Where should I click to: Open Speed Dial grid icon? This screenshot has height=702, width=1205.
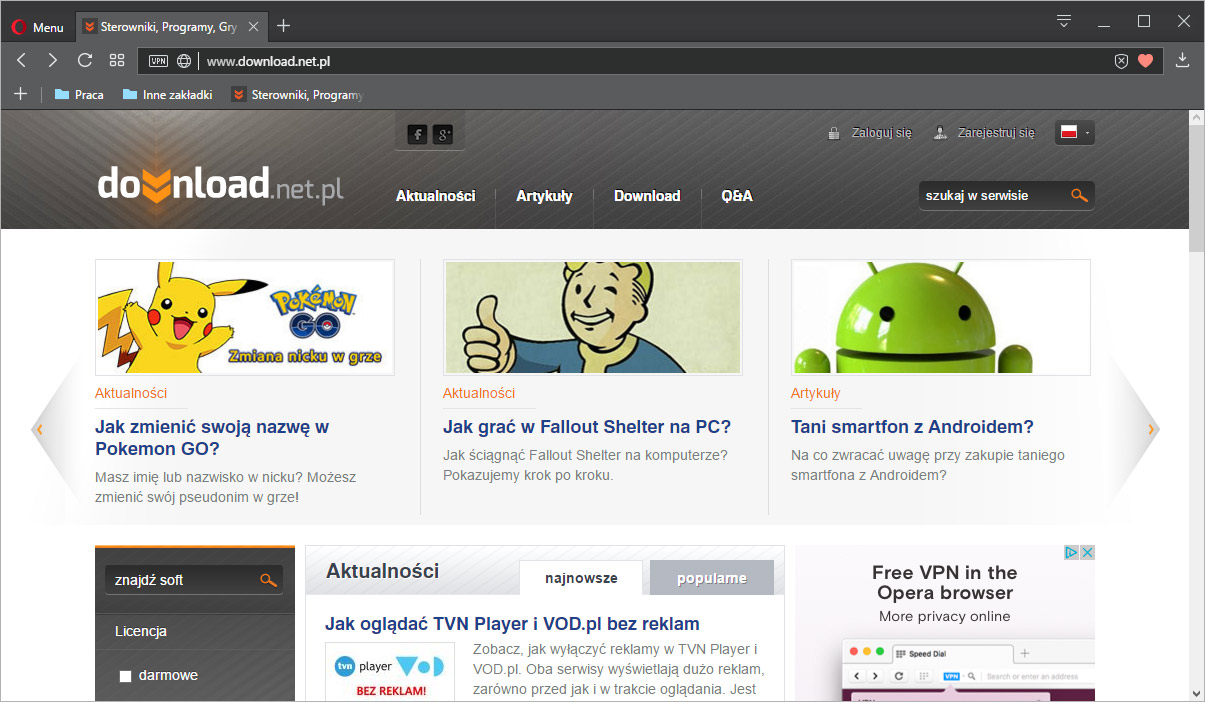[x=117, y=61]
